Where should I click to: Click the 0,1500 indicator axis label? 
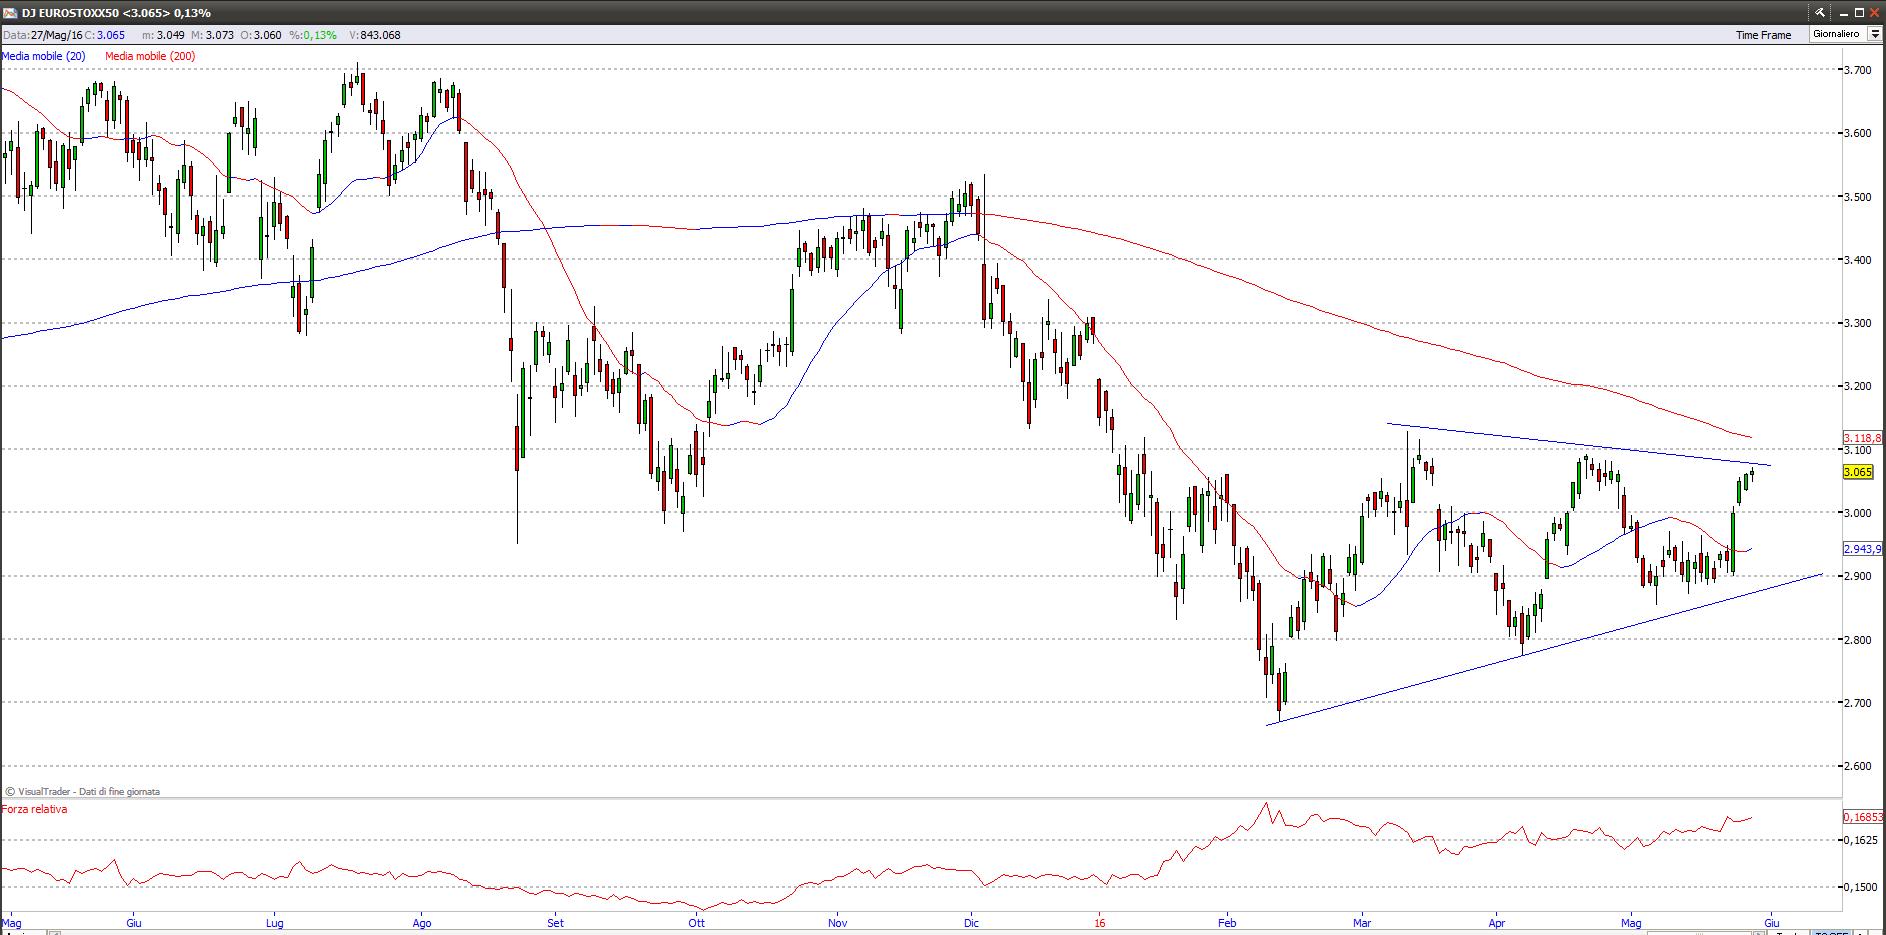(1859, 887)
